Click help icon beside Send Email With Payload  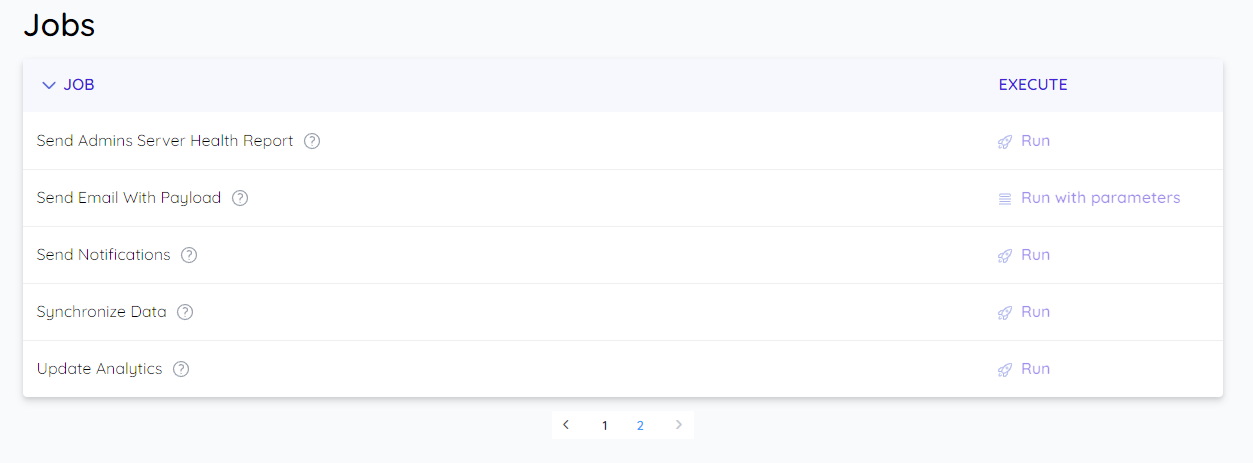(x=240, y=198)
